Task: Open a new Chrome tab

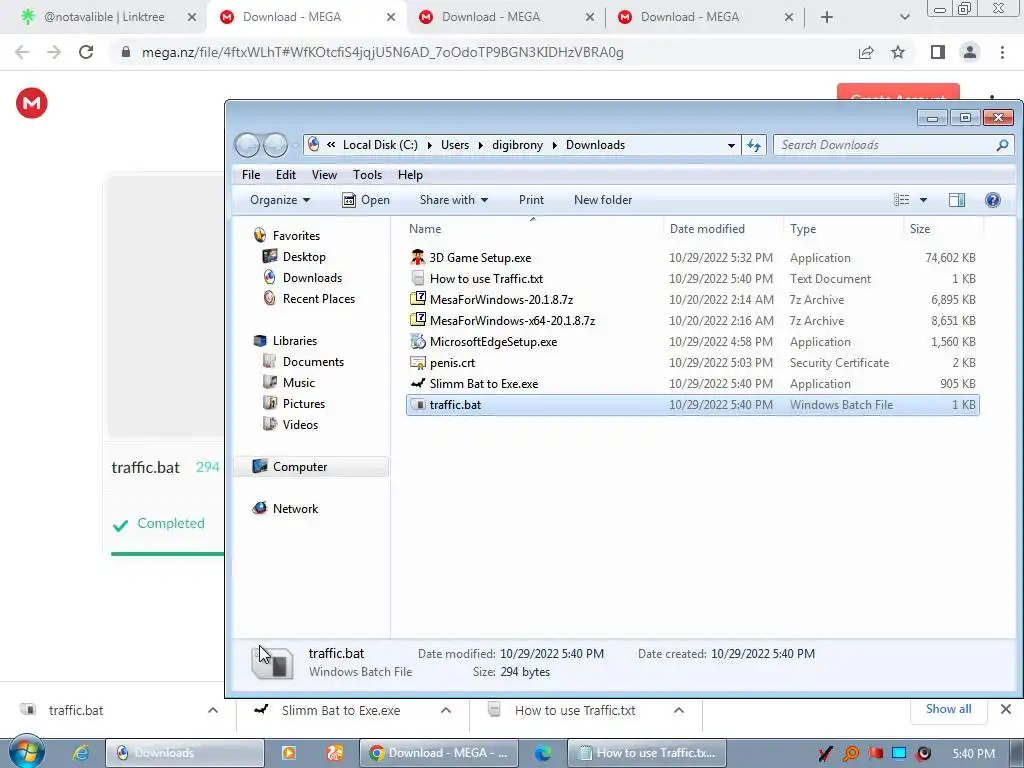Action: 827,17
